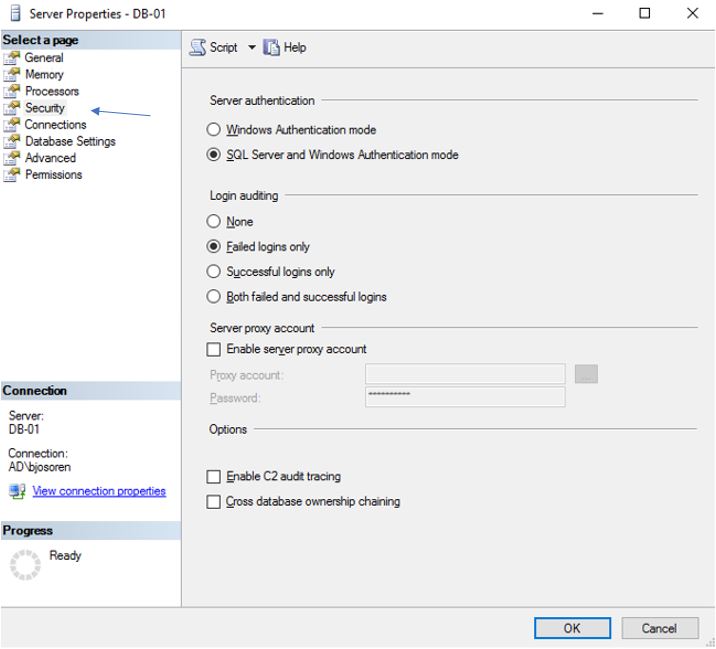Open the Advanced page
The image size is (716, 649).
click(x=50, y=158)
